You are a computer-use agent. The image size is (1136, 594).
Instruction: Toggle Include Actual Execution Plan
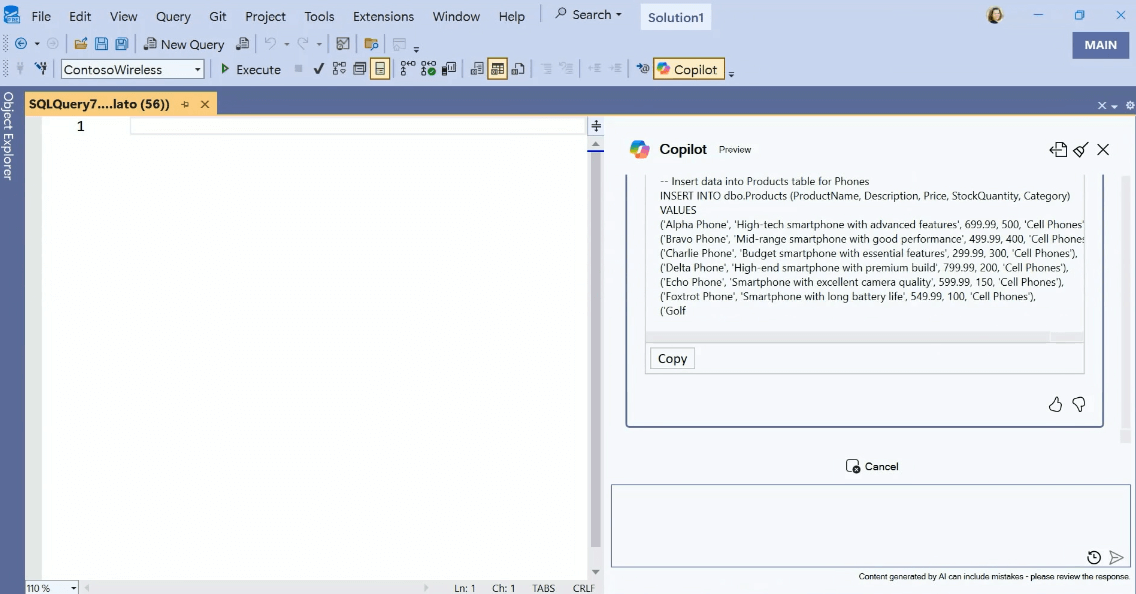click(x=408, y=69)
